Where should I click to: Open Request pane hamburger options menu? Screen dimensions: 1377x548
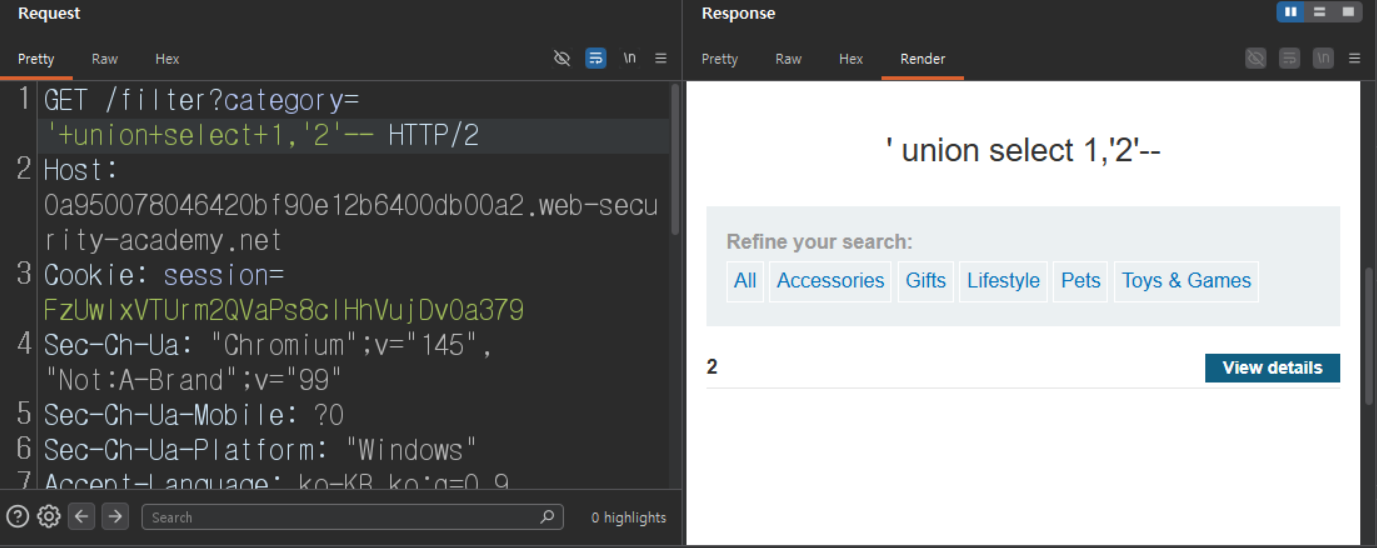661,58
